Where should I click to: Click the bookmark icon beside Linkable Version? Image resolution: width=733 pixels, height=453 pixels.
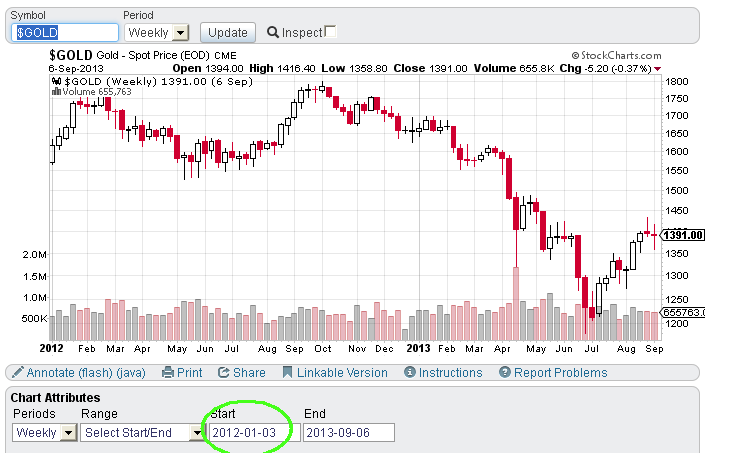point(287,373)
